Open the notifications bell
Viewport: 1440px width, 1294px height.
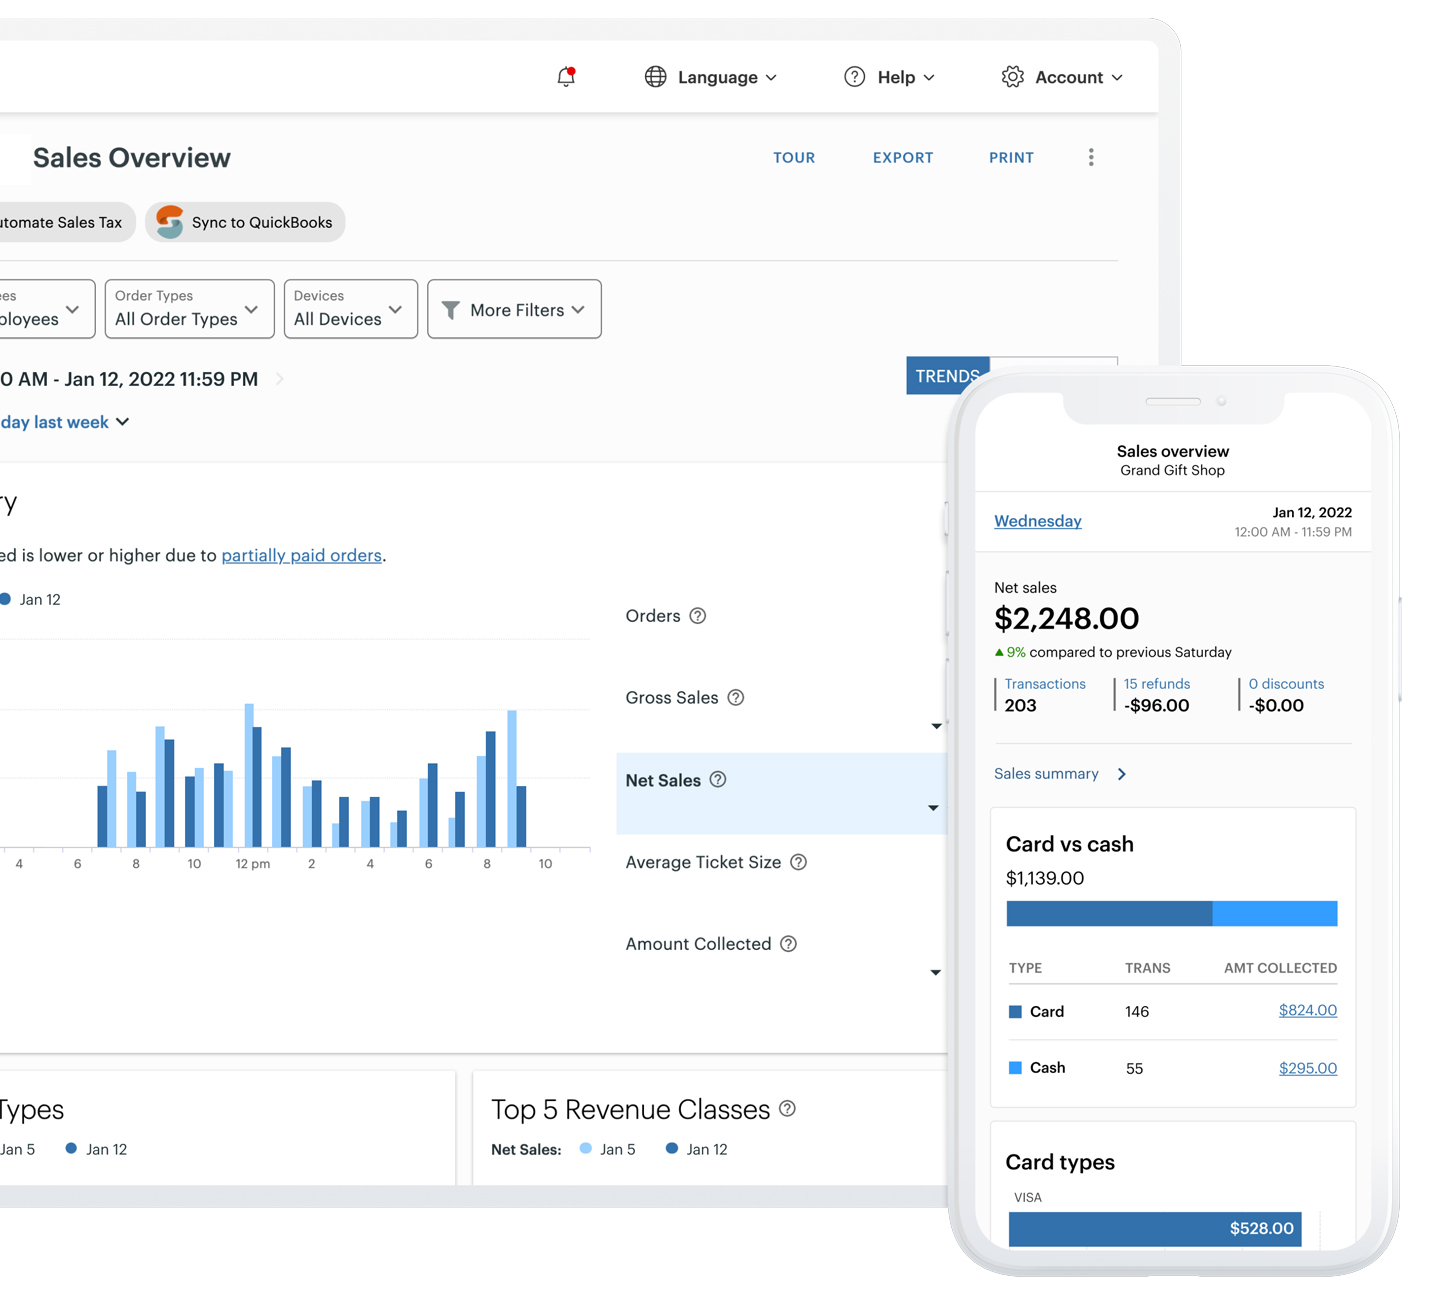(x=566, y=77)
